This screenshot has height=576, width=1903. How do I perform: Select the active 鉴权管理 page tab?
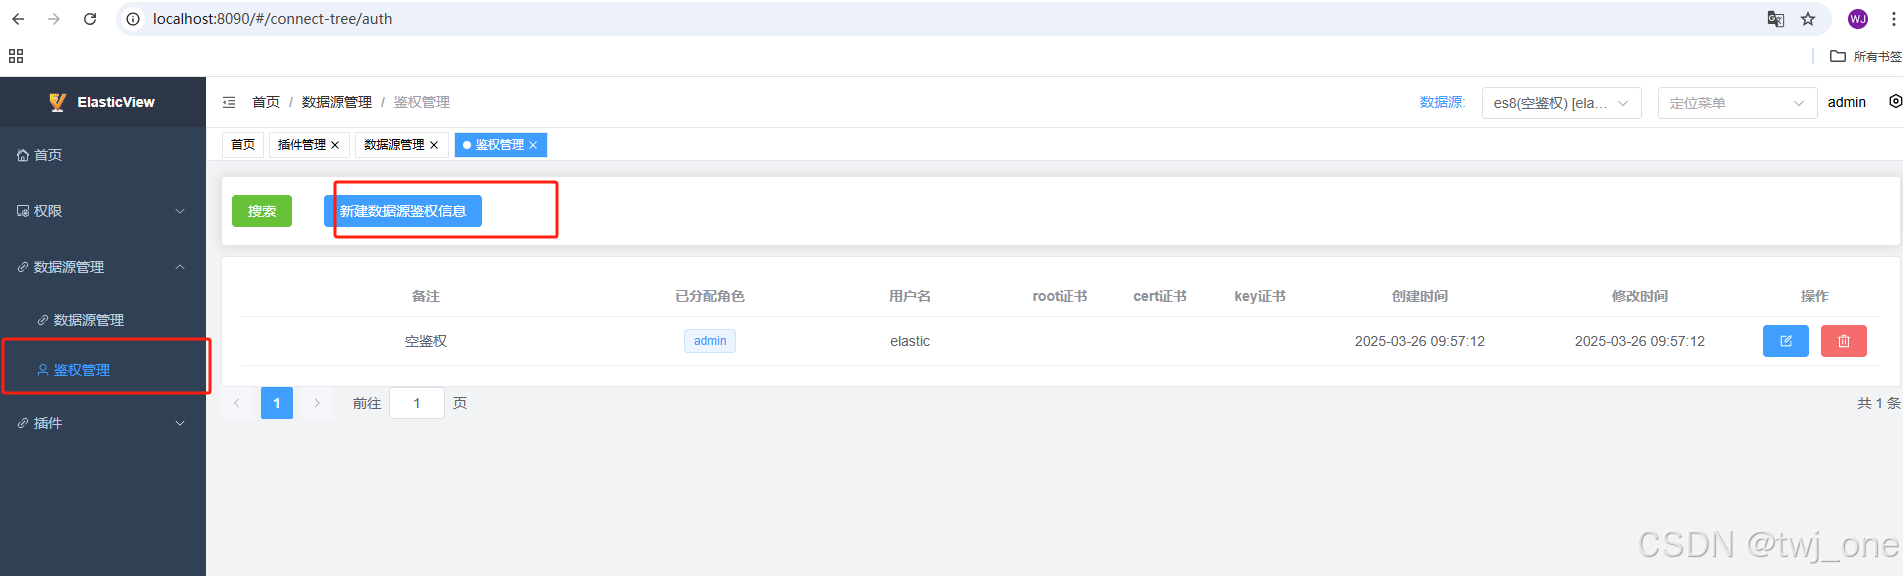tap(499, 145)
